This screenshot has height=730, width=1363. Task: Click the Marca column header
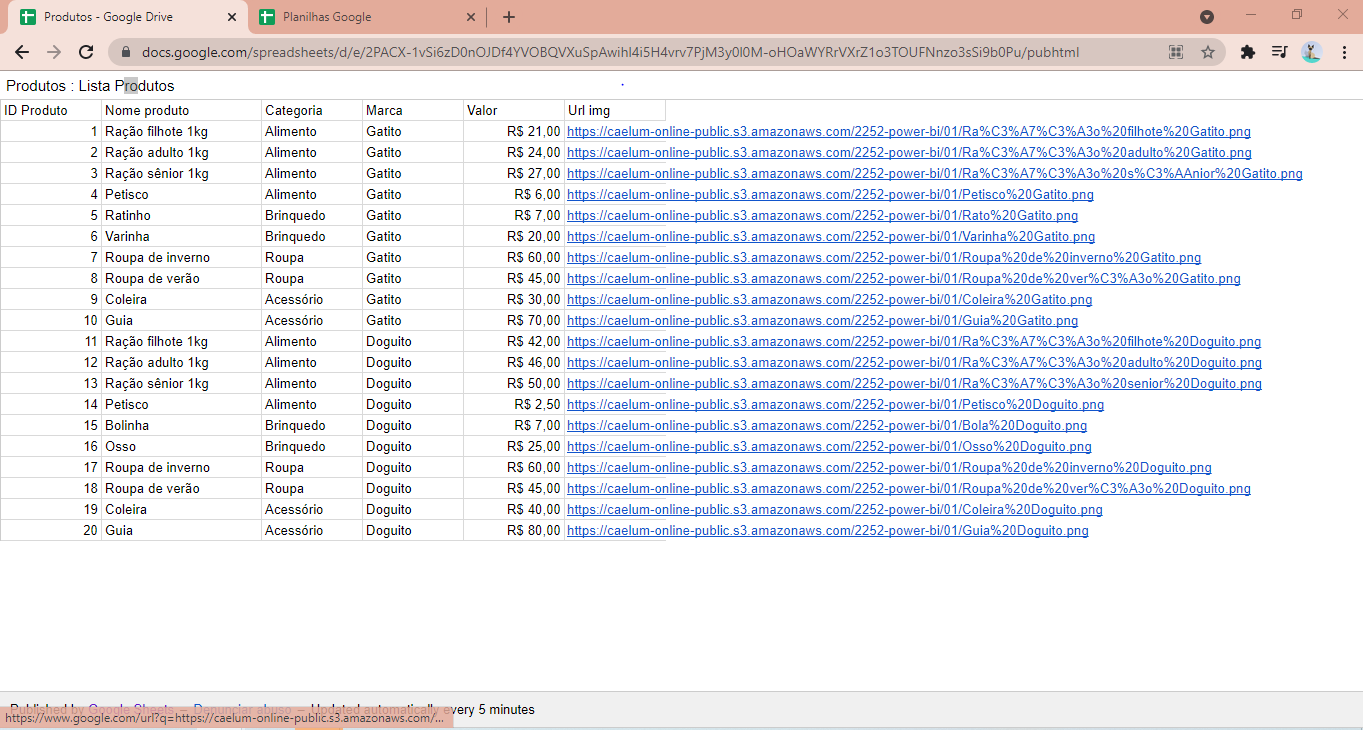click(x=413, y=110)
